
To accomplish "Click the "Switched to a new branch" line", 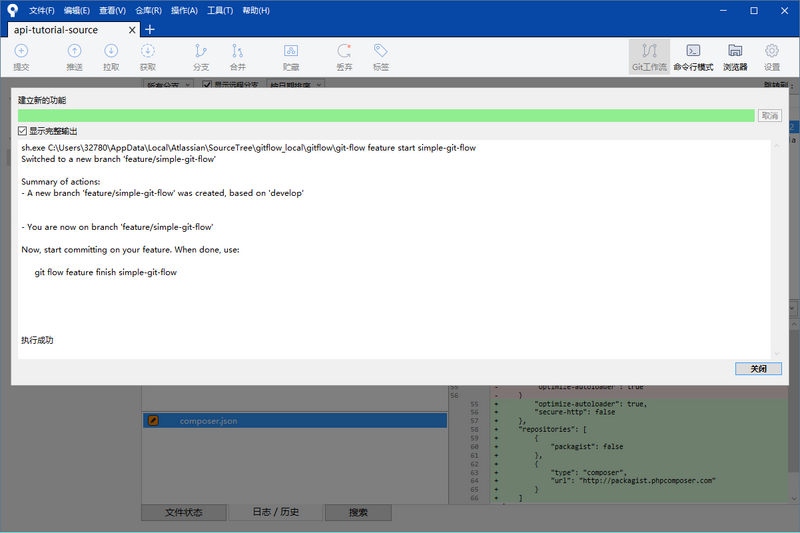I will (x=118, y=159).
